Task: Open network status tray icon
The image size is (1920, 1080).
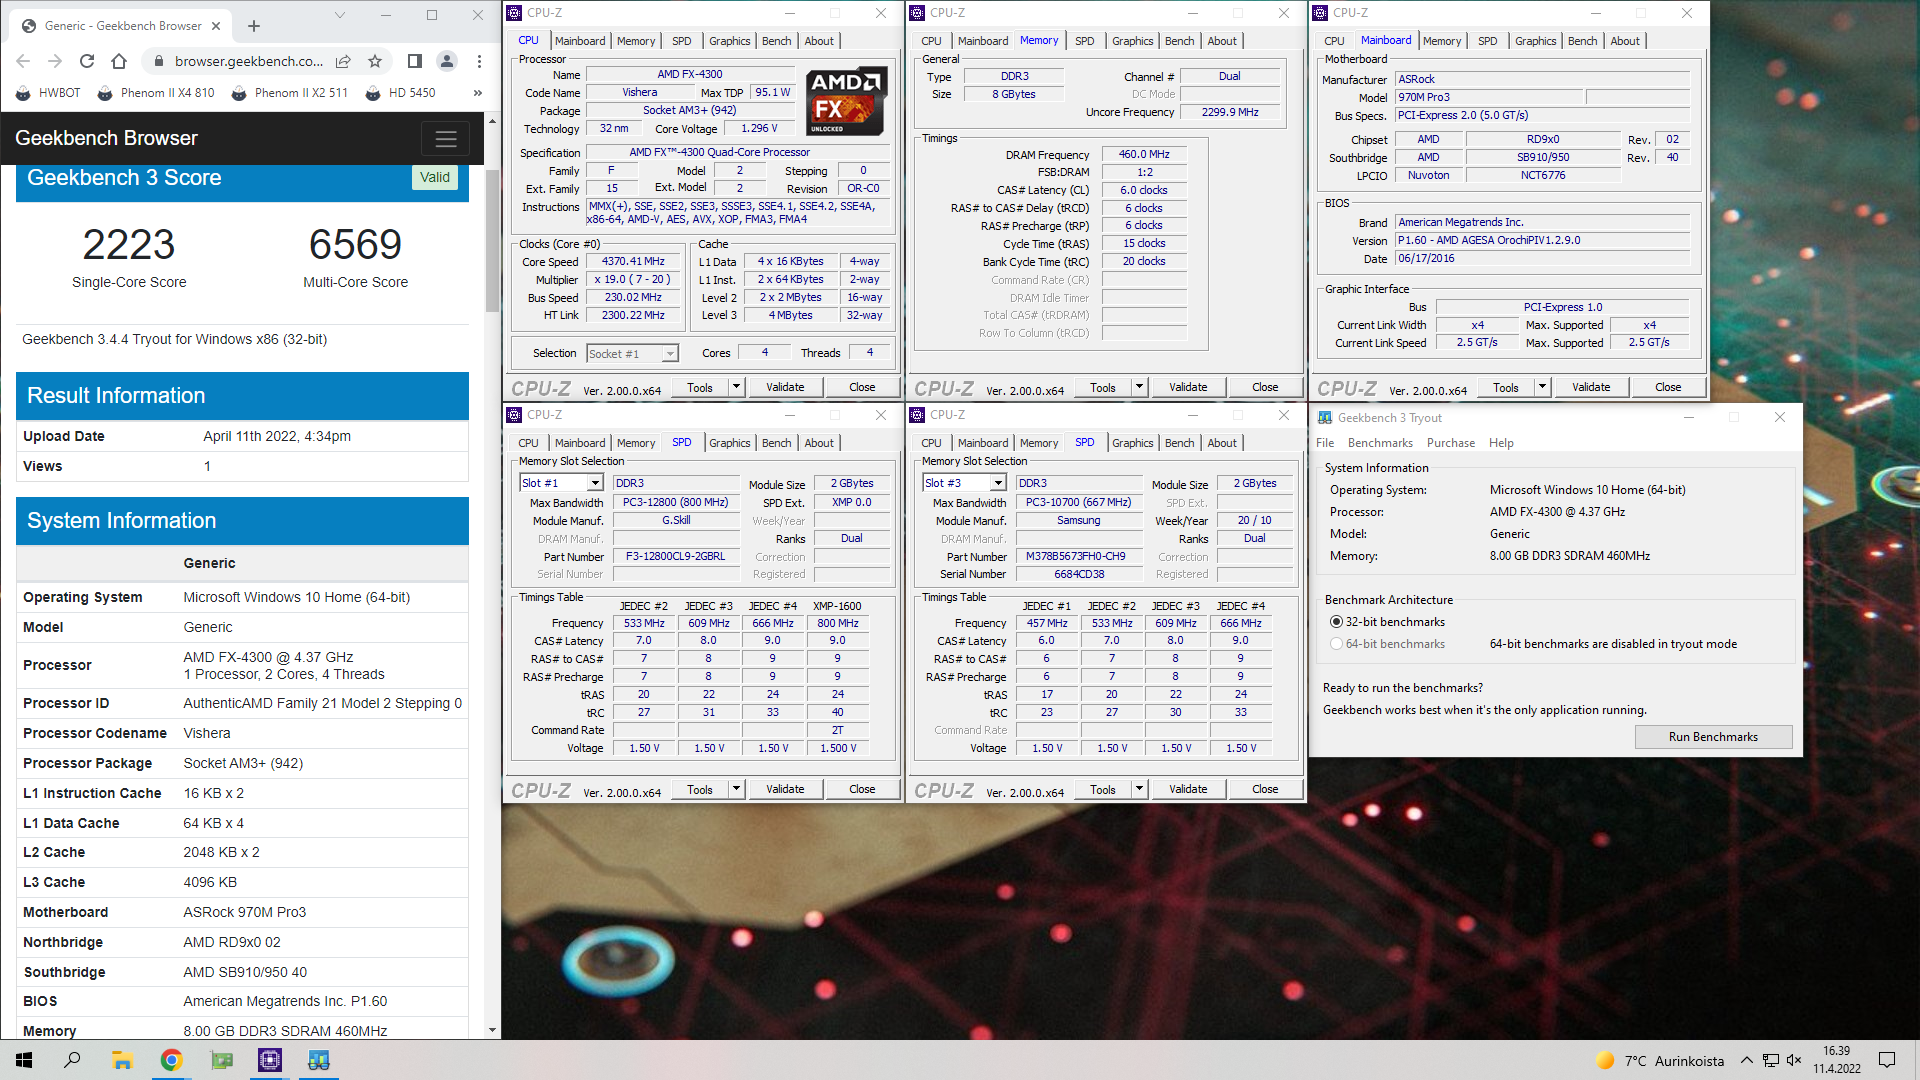Action: [x=1770, y=1060]
